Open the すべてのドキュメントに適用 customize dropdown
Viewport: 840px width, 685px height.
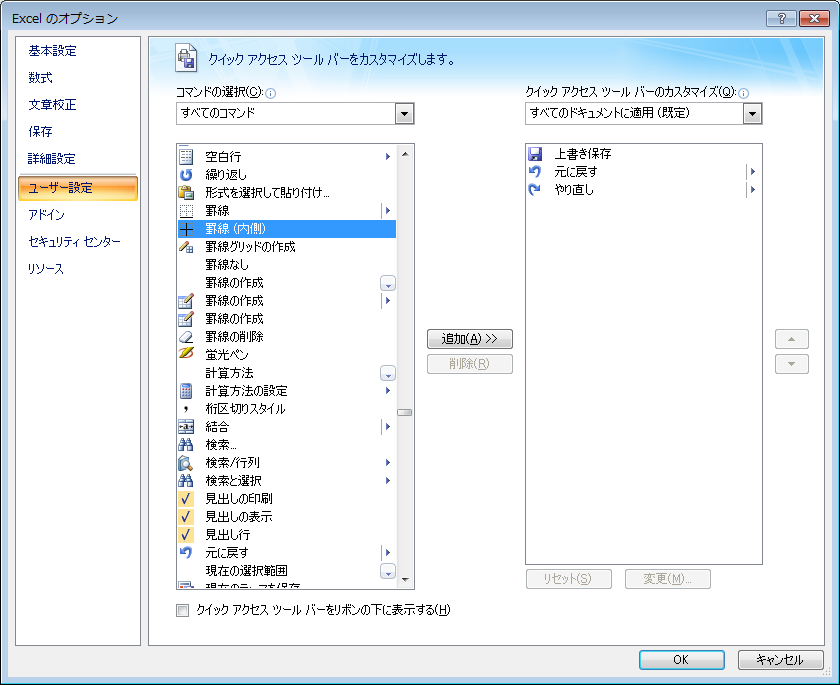pyautogui.click(x=752, y=113)
